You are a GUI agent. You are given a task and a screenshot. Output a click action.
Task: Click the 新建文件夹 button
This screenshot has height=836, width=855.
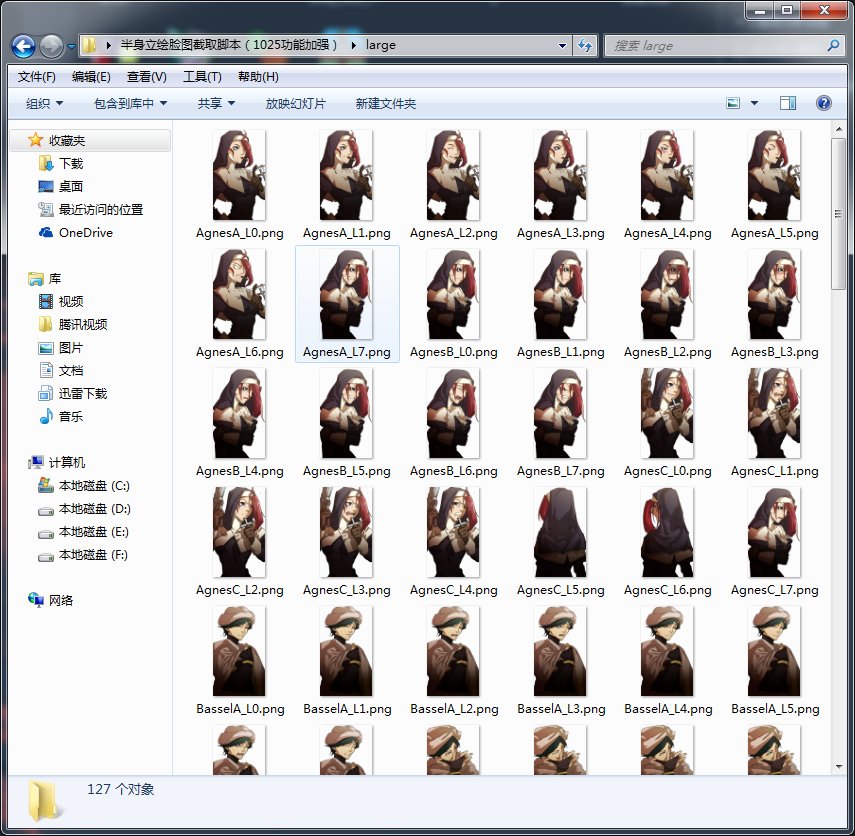(386, 104)
